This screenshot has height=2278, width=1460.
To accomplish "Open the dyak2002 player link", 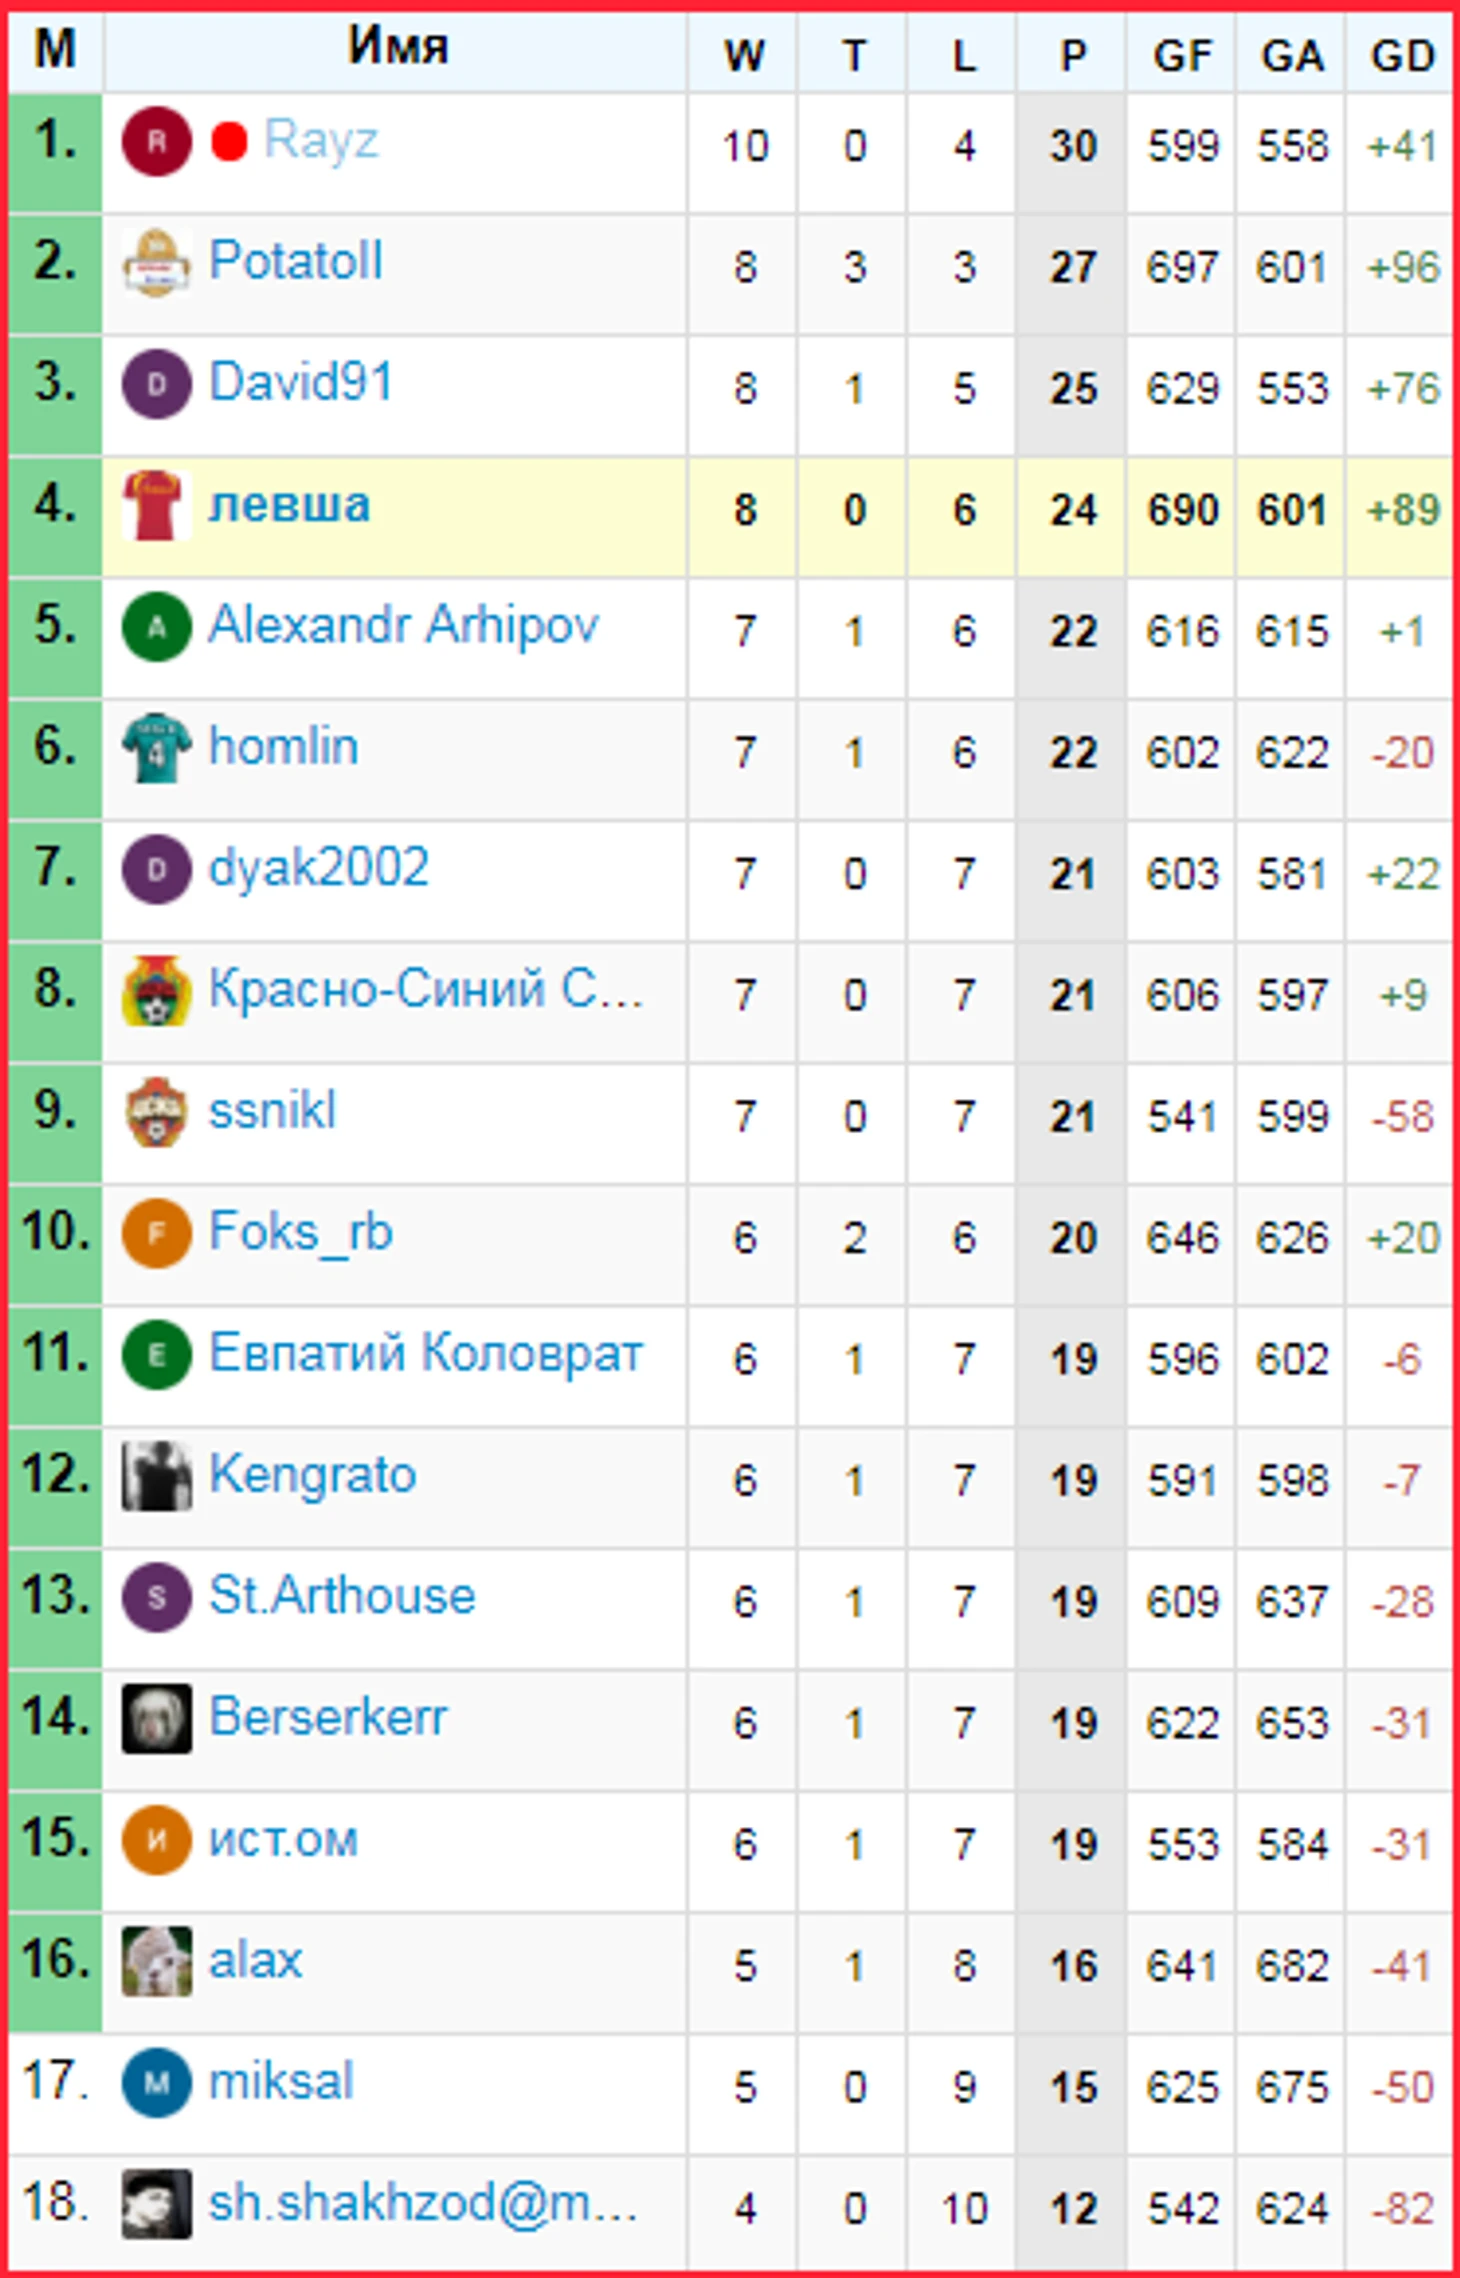I will pyautogui.click(x=319, y=868).
